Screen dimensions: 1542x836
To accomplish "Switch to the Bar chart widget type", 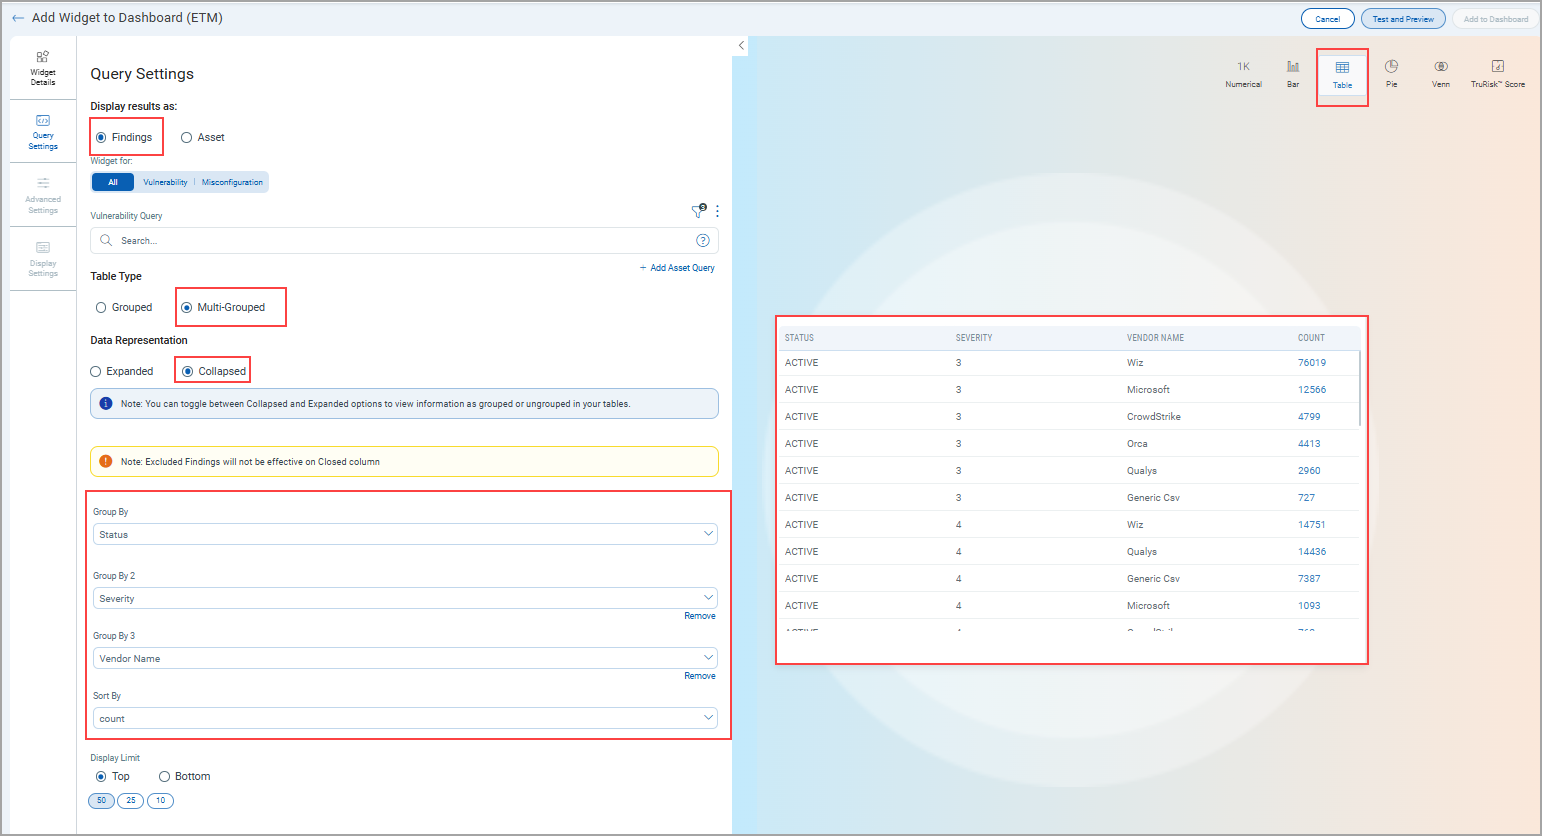I will [1293, 72].
